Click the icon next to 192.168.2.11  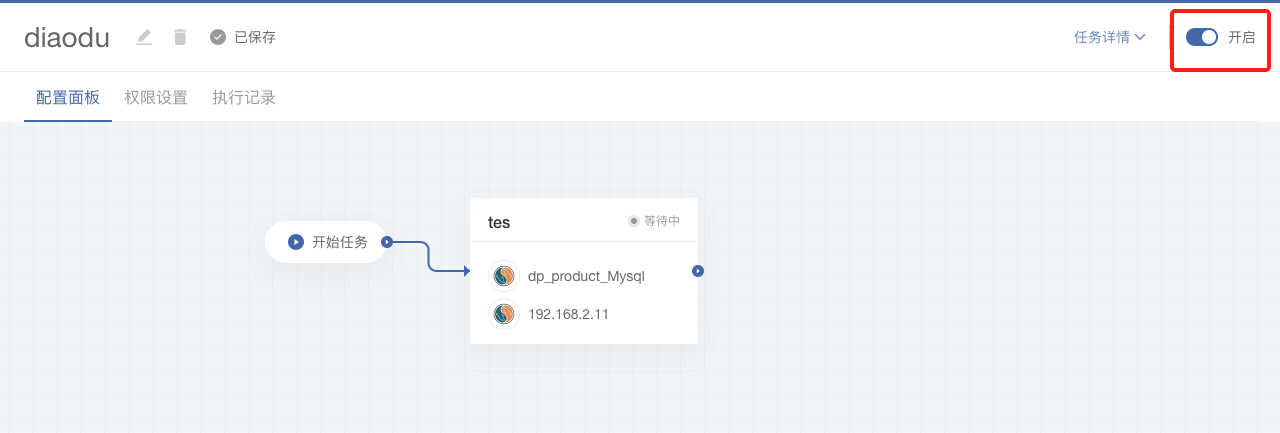[x=504, y=314]
